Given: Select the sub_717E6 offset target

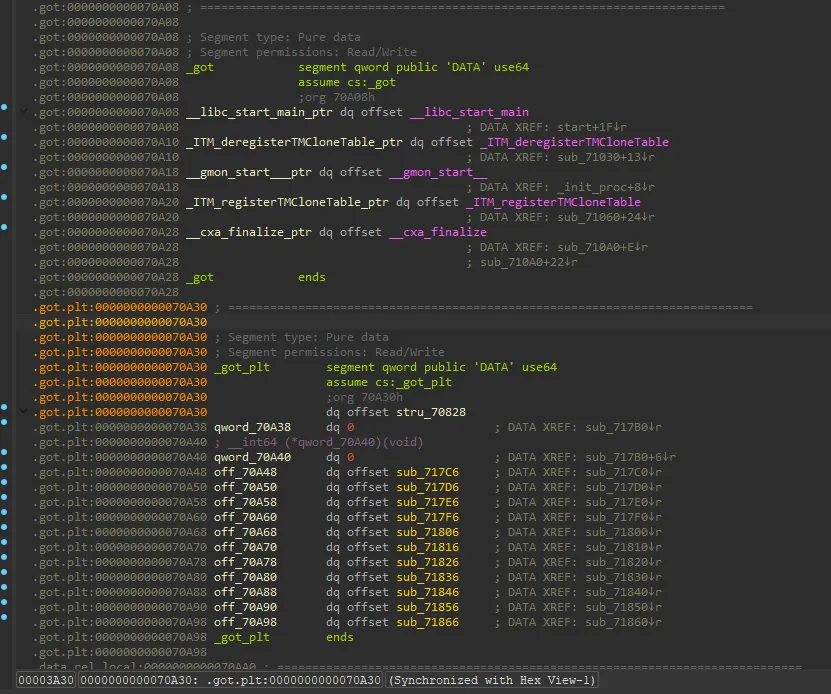Looking at the screenshot, I should [x=428, y=502].
